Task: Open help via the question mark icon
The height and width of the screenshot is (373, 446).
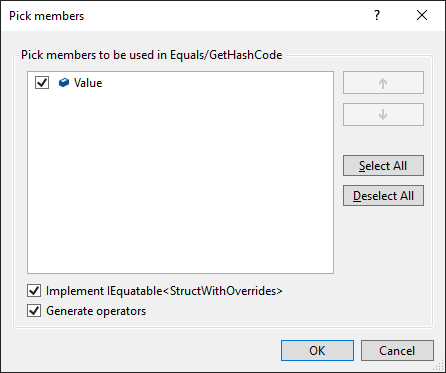Action: click(x=377, y=15)
